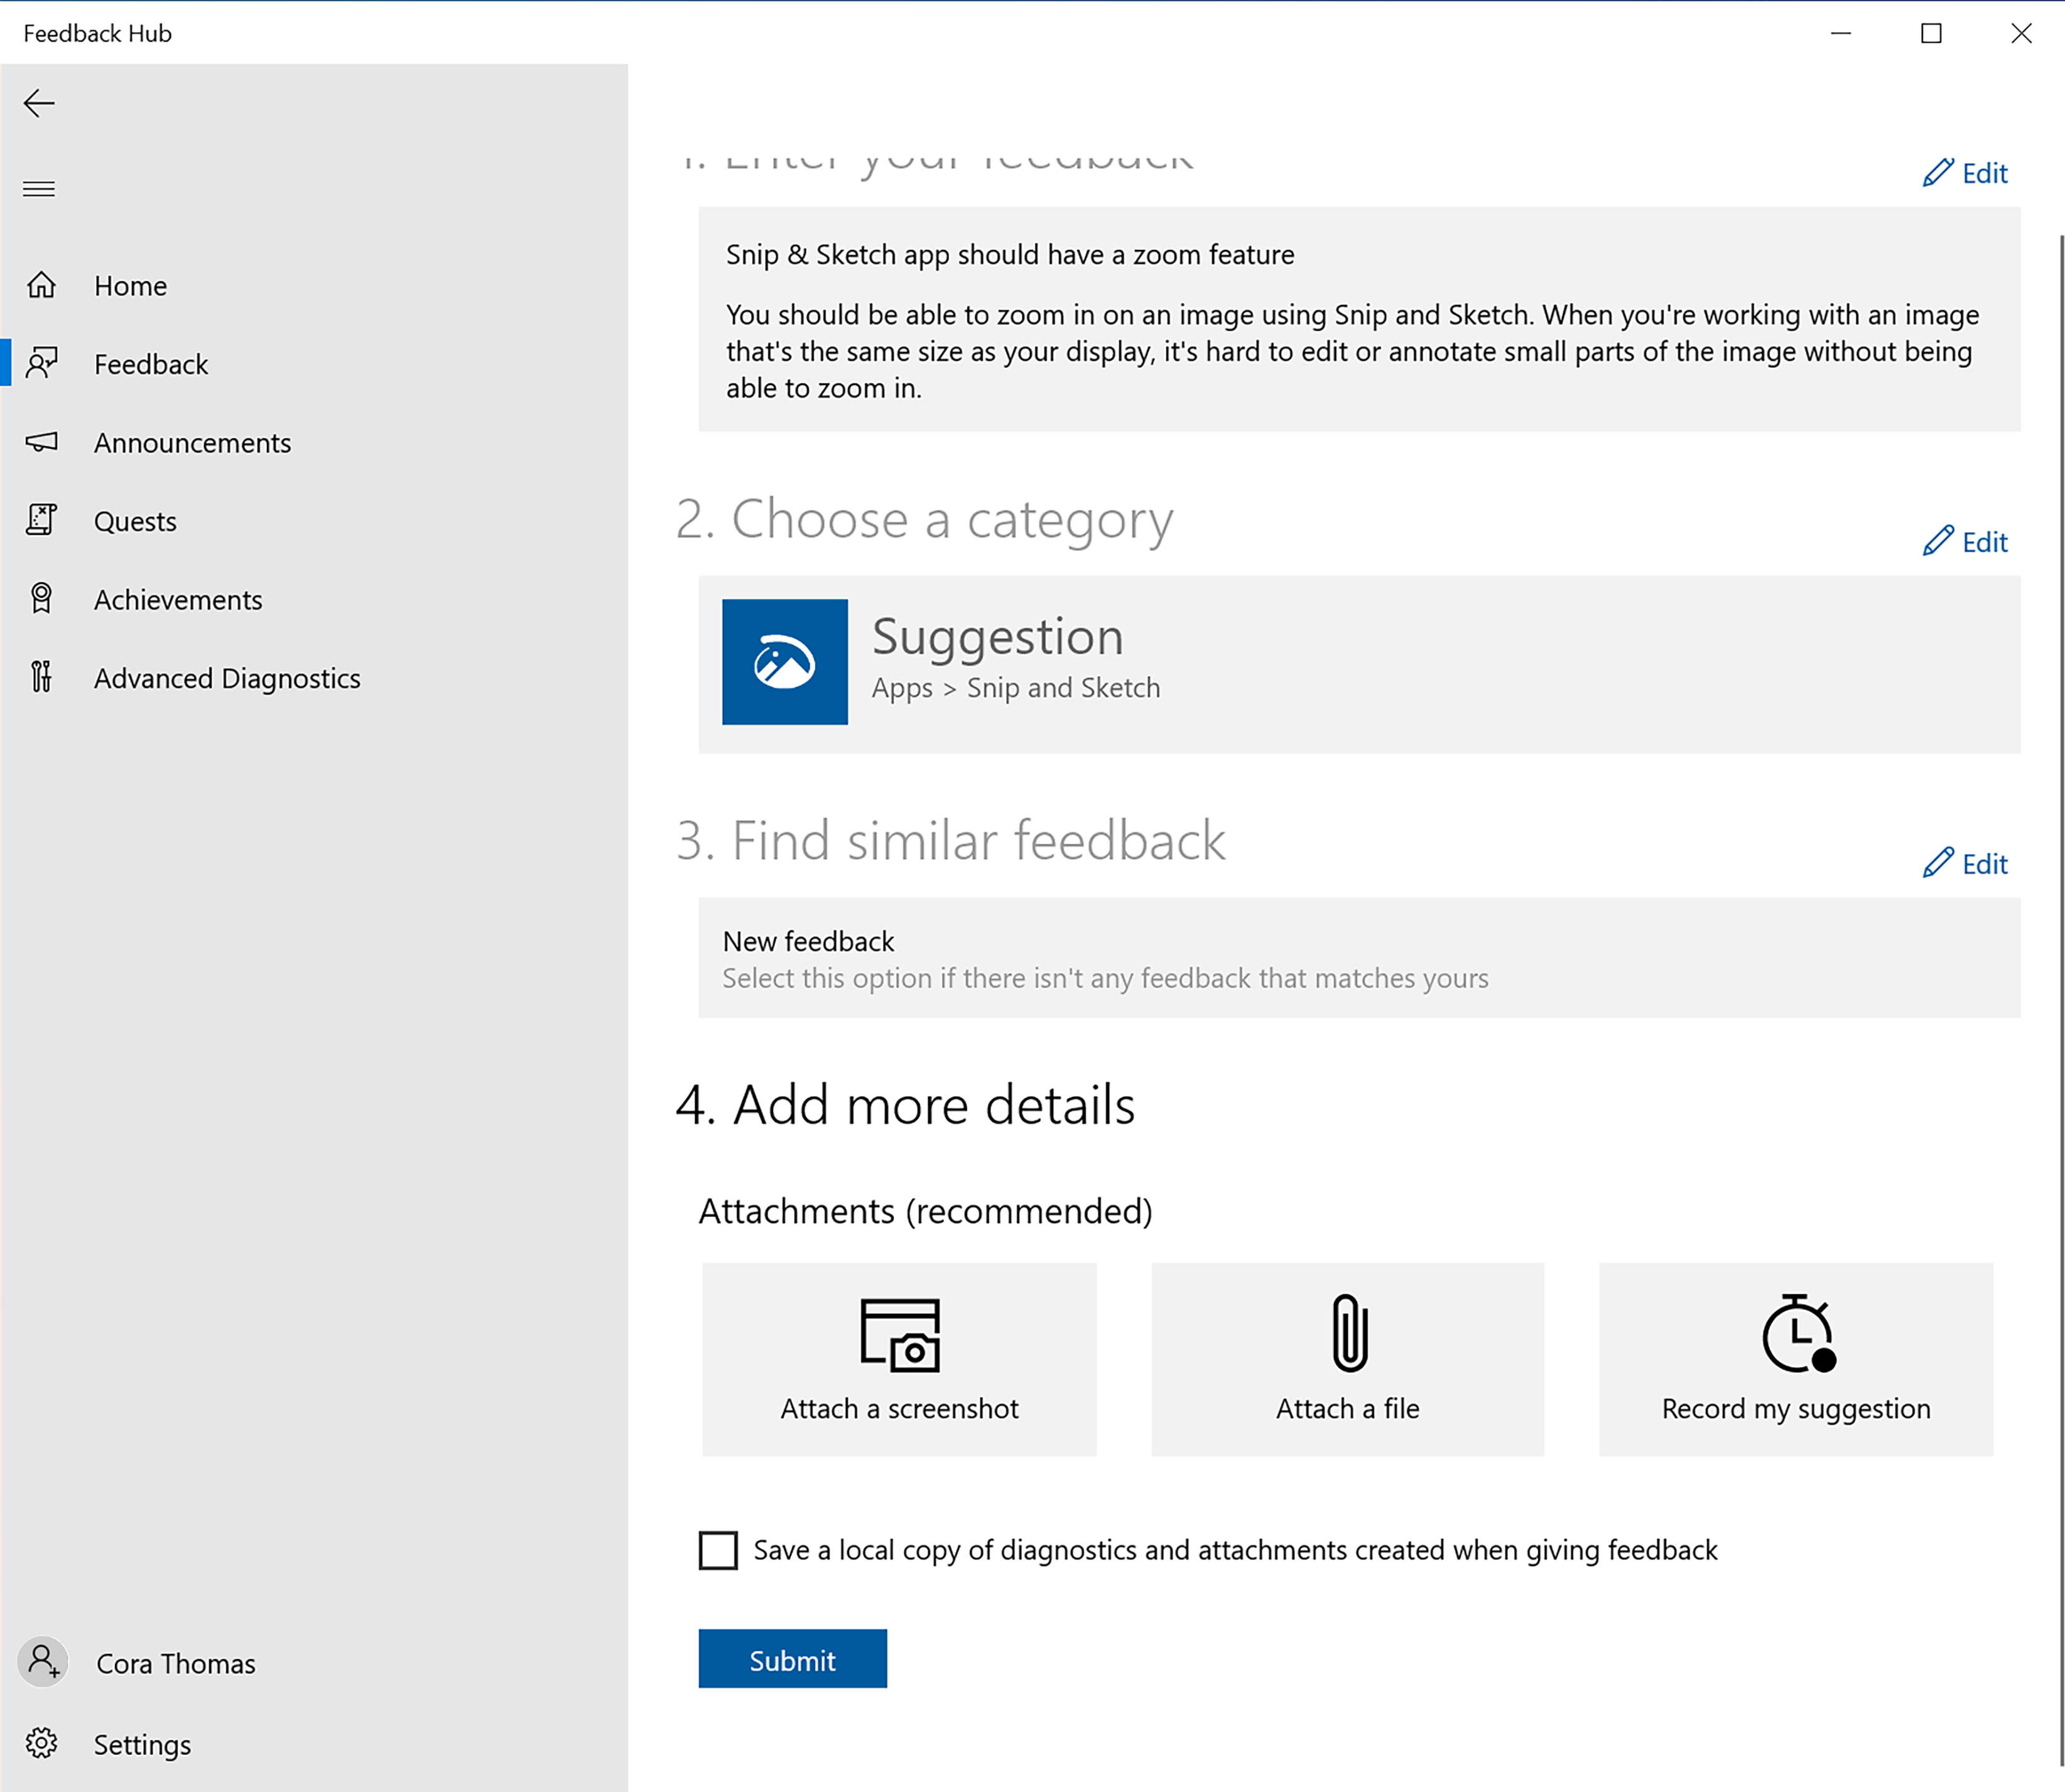This screenshot has height=1792, width=2065.
Task: Open the Settings menu item
Action: click(141, 1743)
